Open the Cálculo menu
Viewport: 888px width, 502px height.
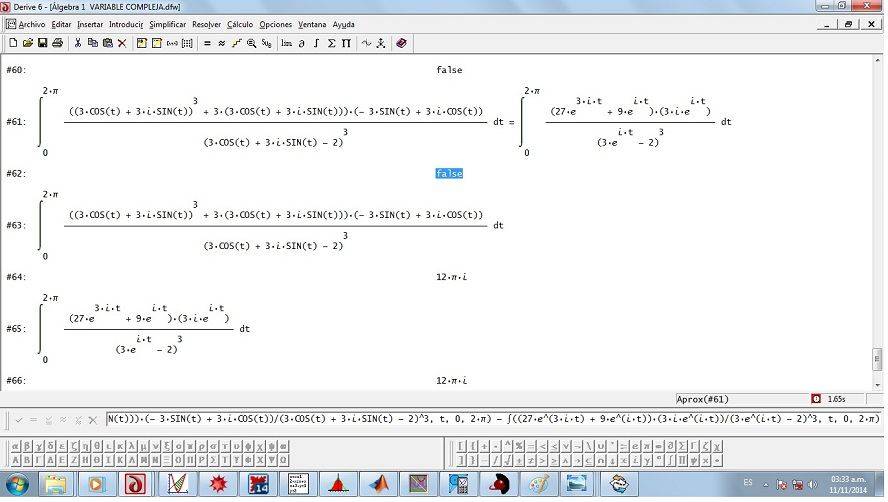tap(240, 24)
